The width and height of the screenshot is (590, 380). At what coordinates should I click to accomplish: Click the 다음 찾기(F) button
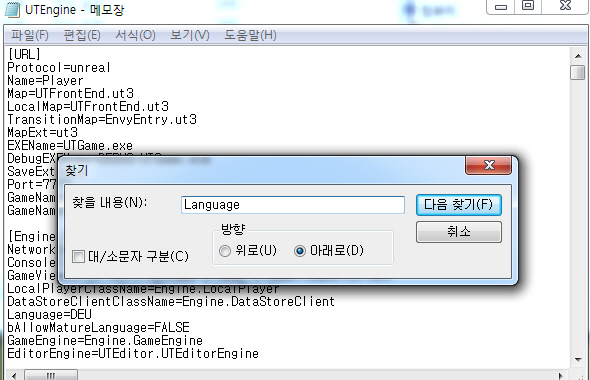tap(459, 205)
